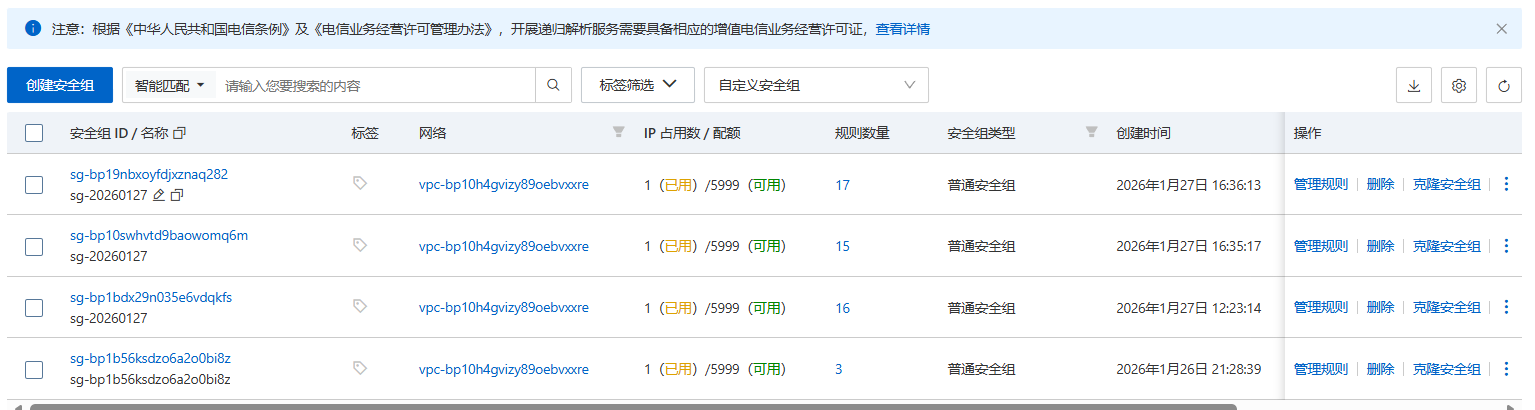Click 克隆安全组 for sg-bp10swhvtd9baowomq6m
The height and width of the screenshot is (410, 1535).
1447,246
